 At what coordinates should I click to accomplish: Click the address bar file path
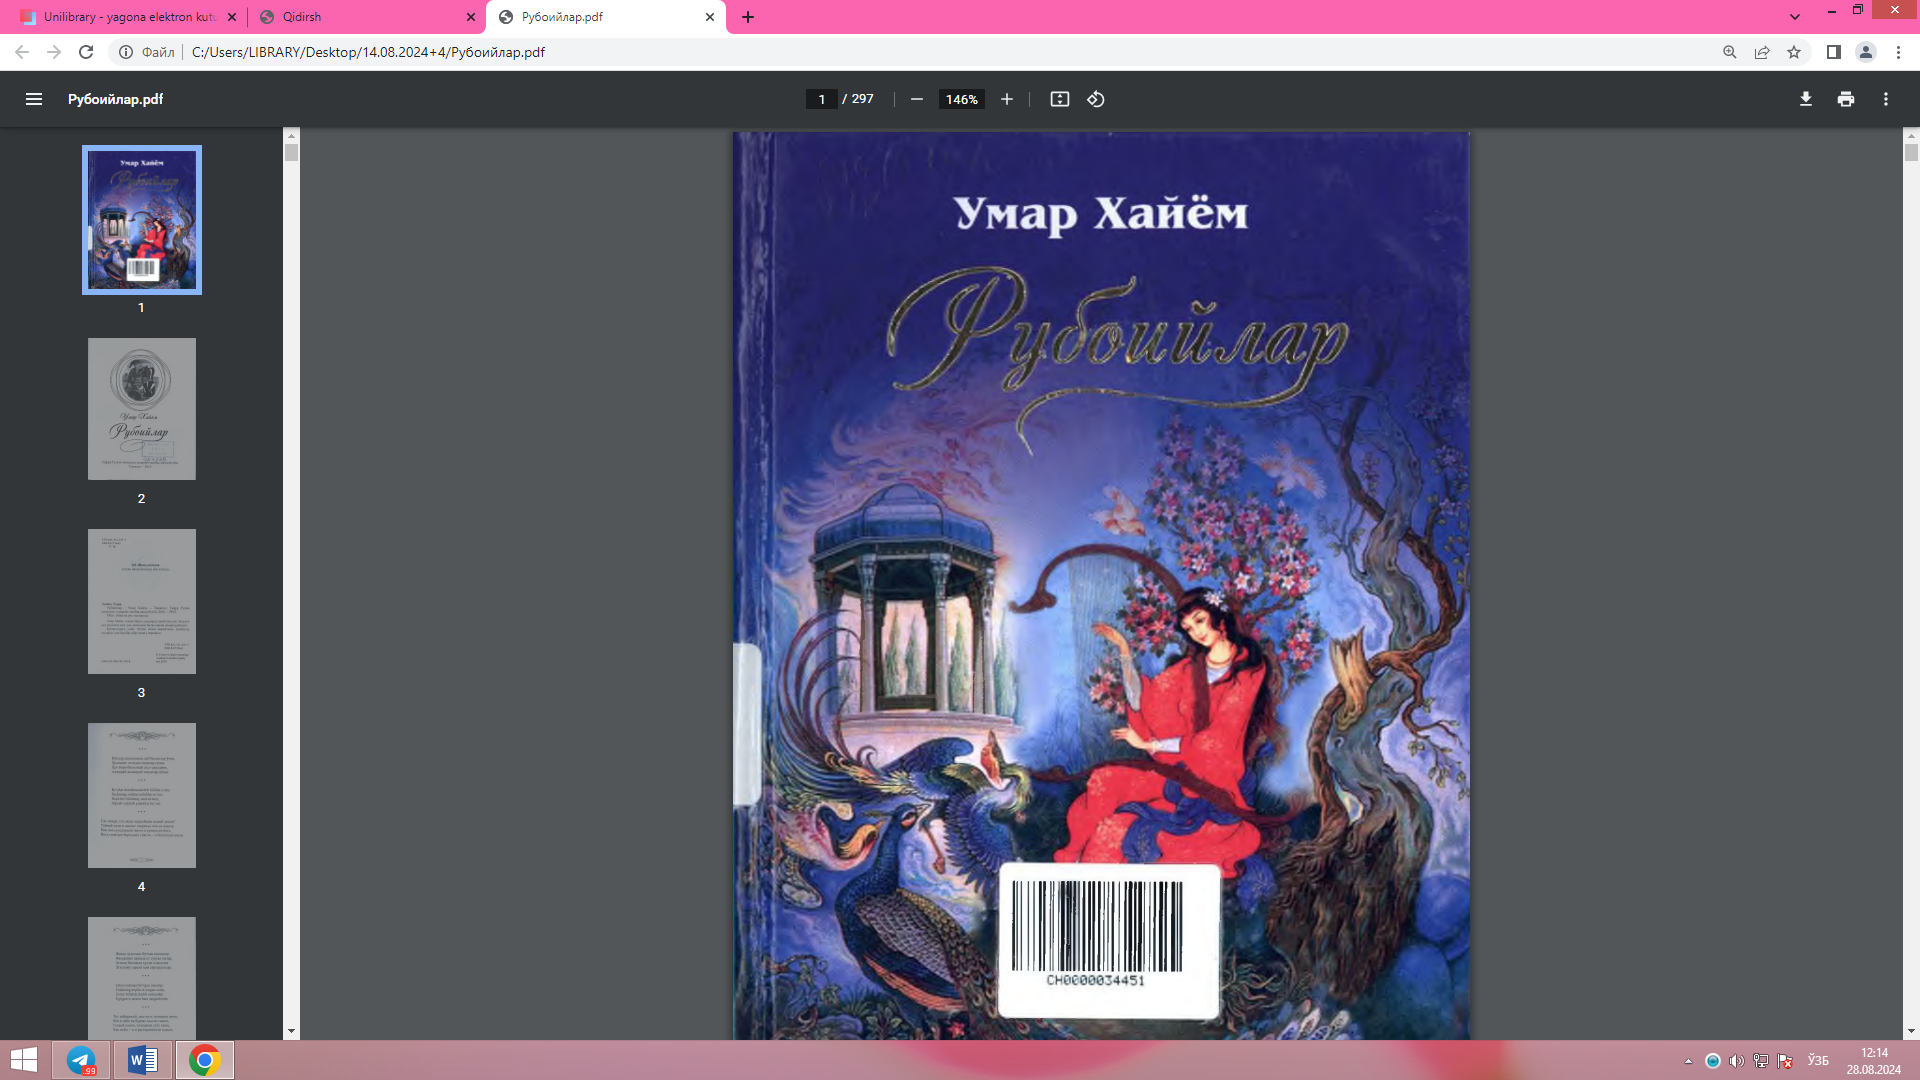pyautogui.click(x=368, y=52)
